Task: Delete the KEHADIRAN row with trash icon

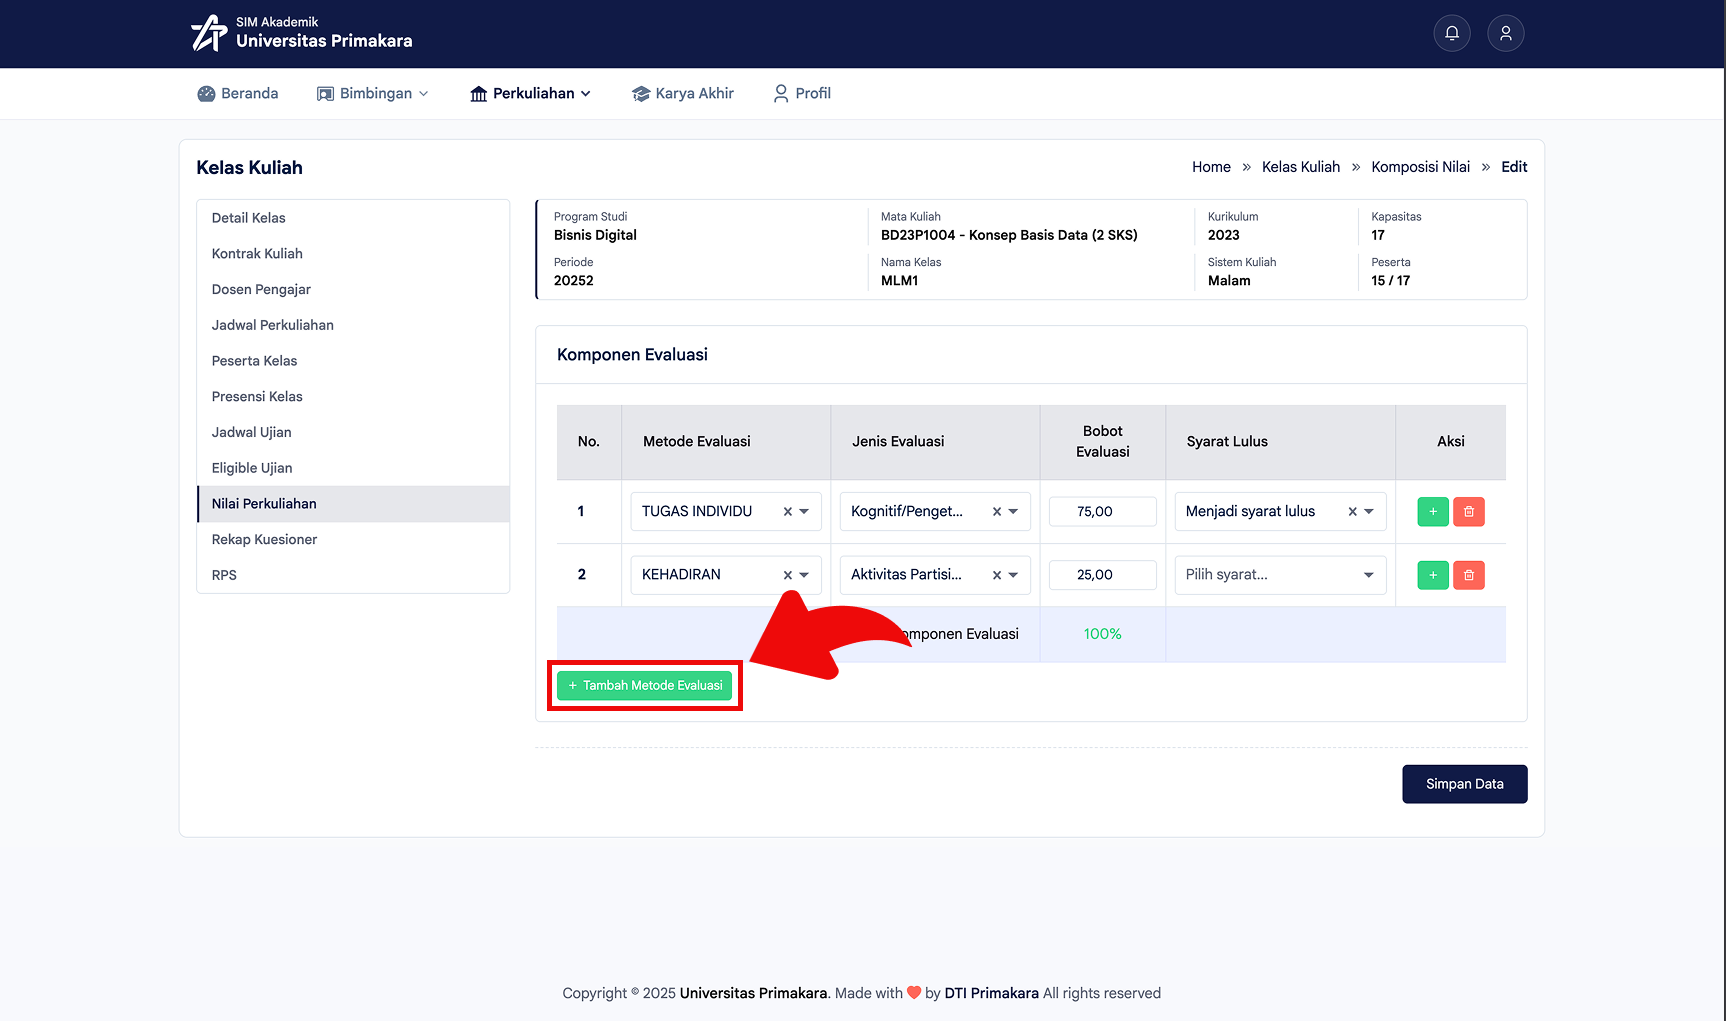Action: (1468, 575)
